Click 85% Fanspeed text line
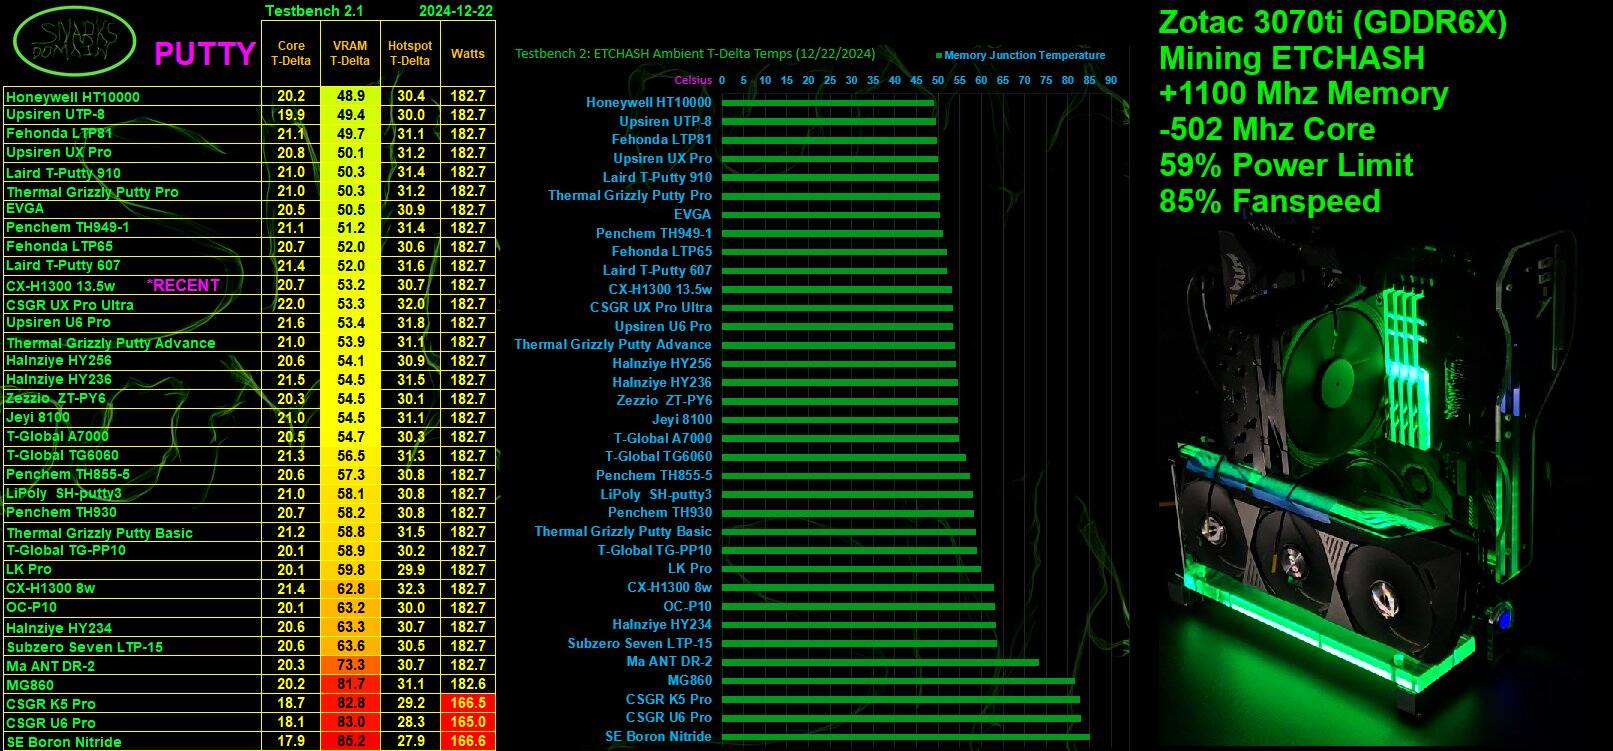Screen dimensions: 1613x751 1269,201
